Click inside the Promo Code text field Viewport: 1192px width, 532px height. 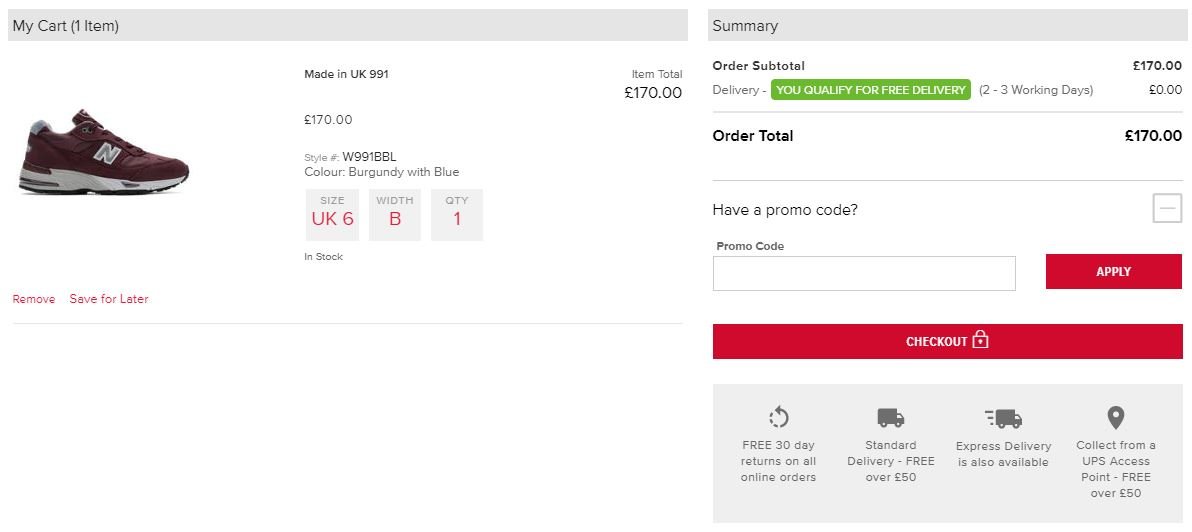(x=864, y=273)
